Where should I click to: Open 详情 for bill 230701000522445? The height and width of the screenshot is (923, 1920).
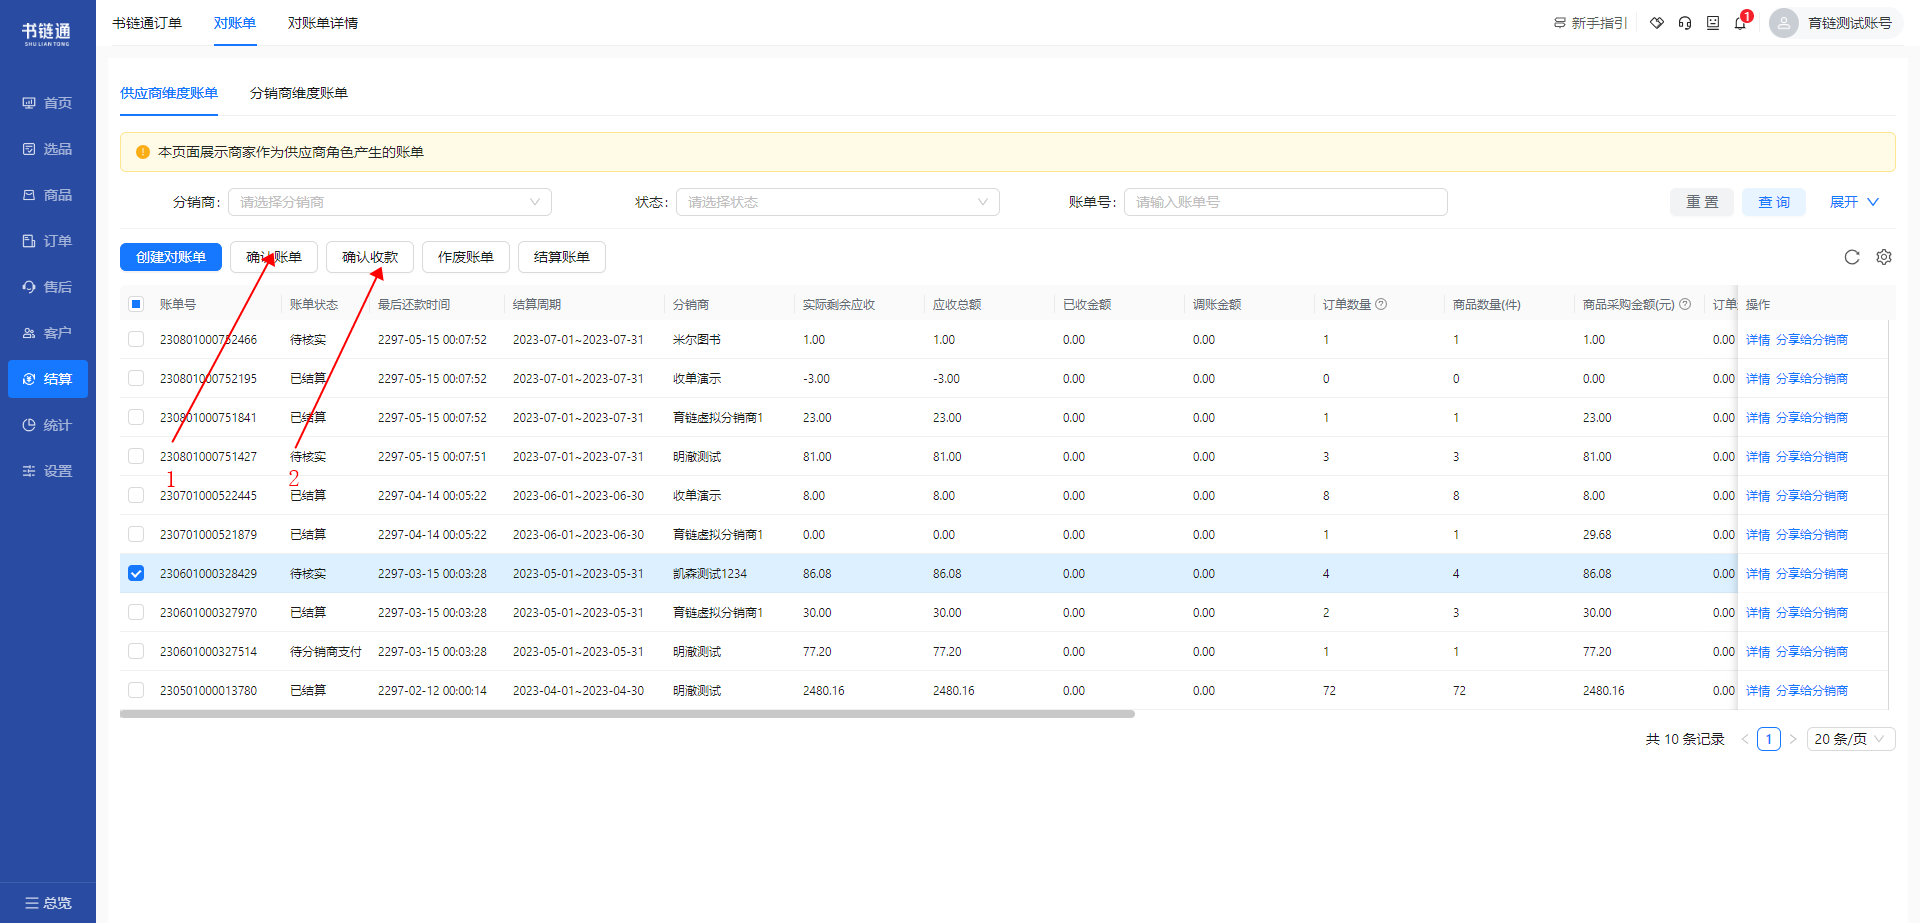(1758, 496)
